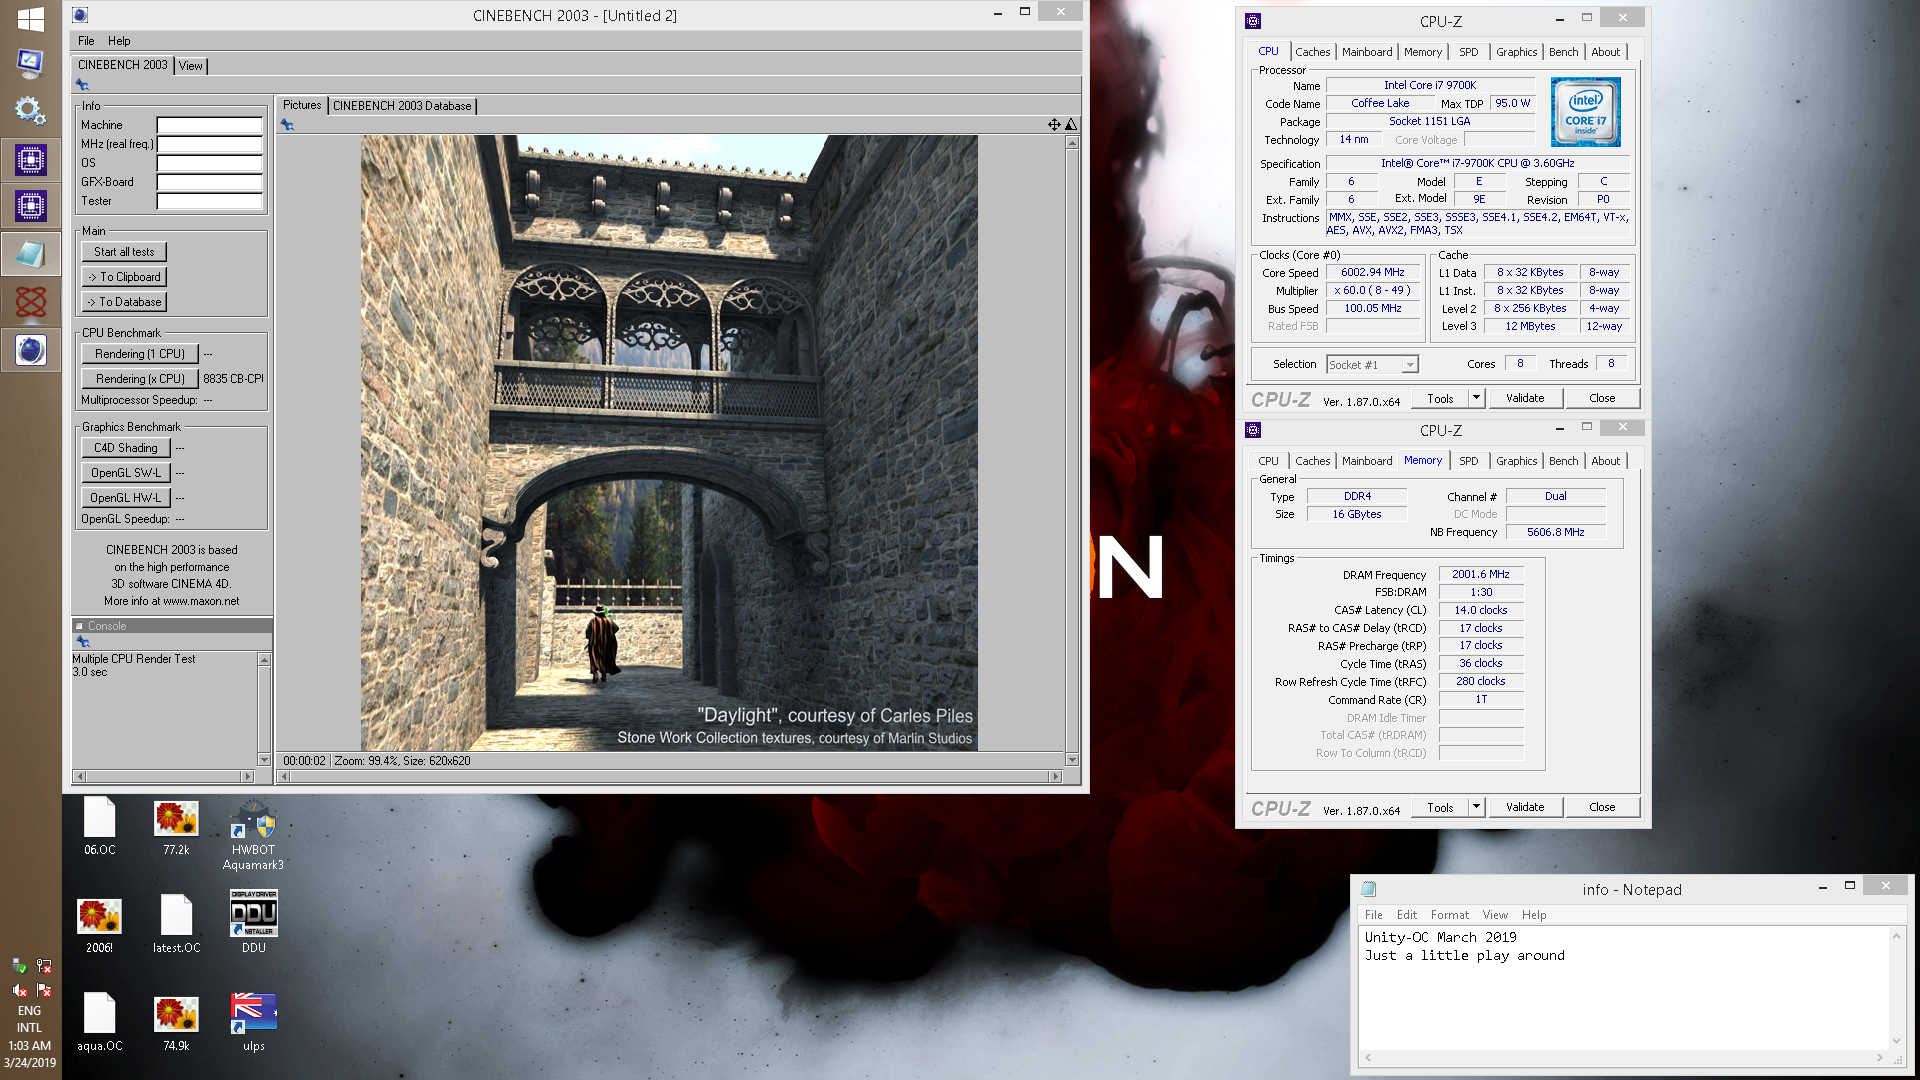The height and width of the screenshot is (1080, 1920).
Task: Open the 06.OC desktop file
Action: point(100,826)
